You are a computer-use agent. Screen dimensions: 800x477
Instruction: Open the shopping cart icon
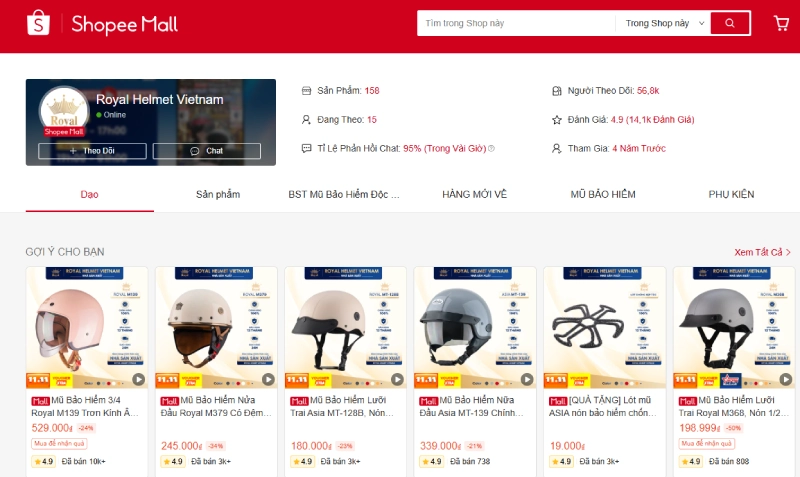(x=781, y=23)
